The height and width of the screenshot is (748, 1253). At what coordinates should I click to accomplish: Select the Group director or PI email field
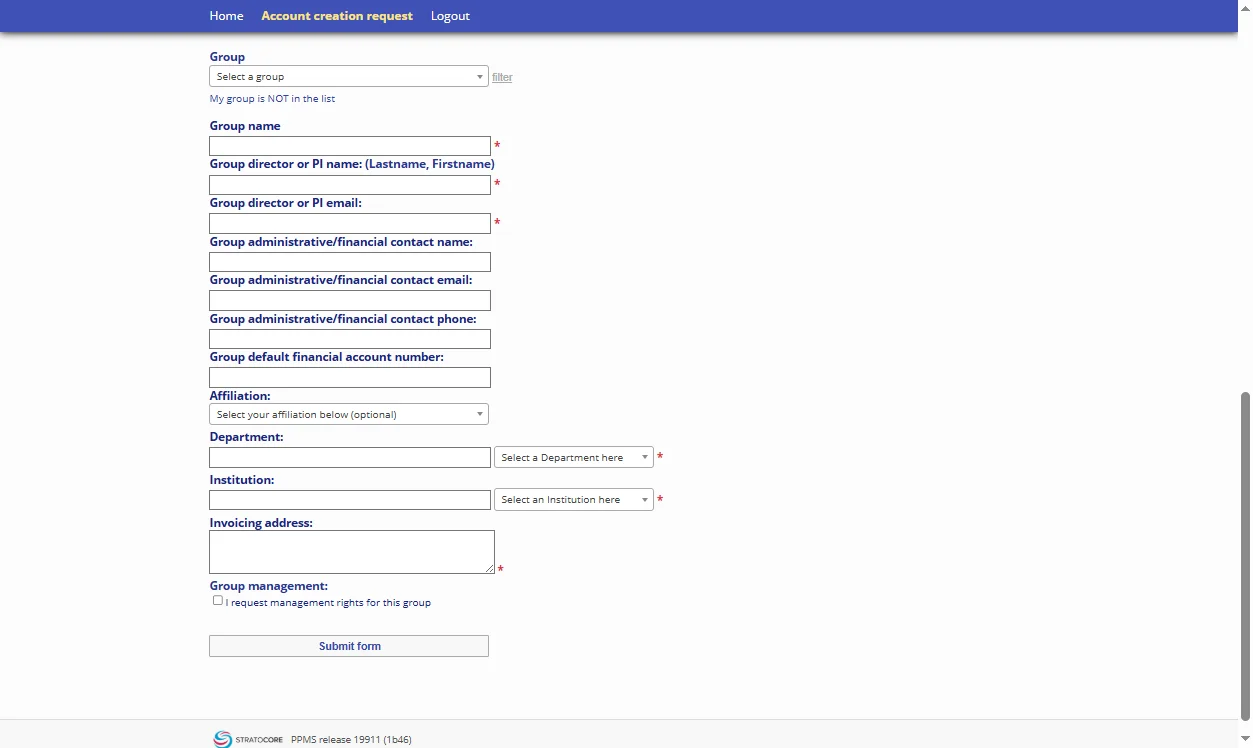tap(349, 223)
